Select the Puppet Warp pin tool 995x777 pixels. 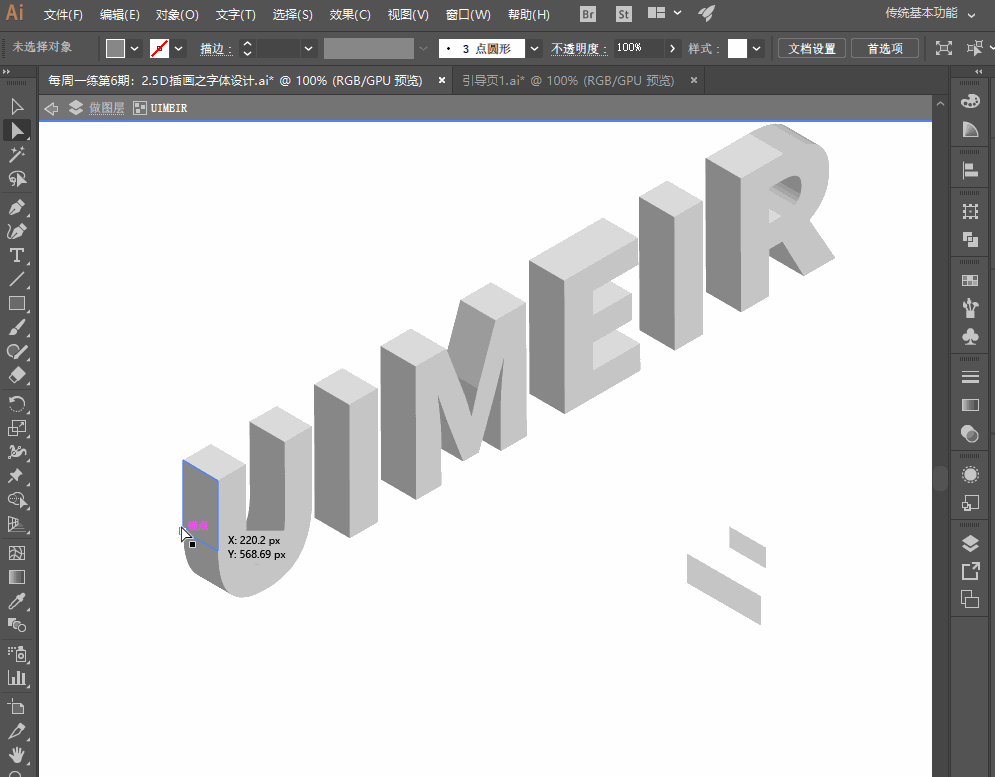17,476
